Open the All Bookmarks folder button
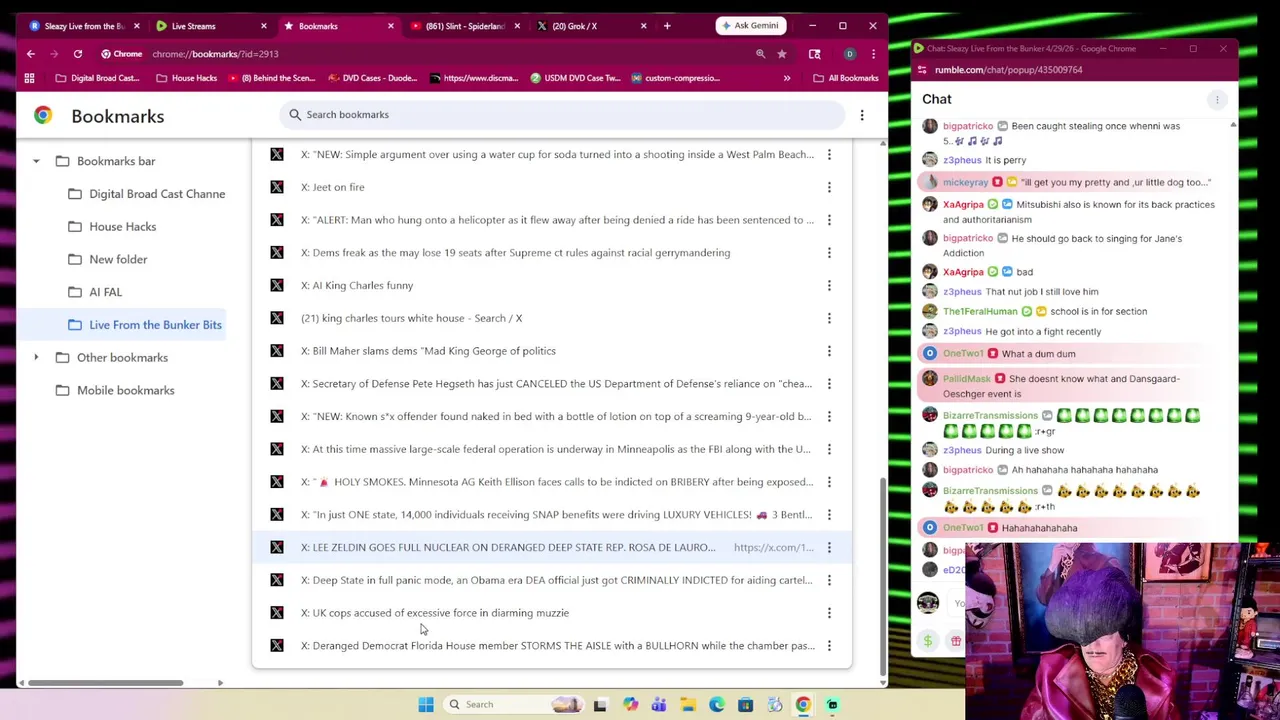 pyautogui.click(x=846, y=78)
